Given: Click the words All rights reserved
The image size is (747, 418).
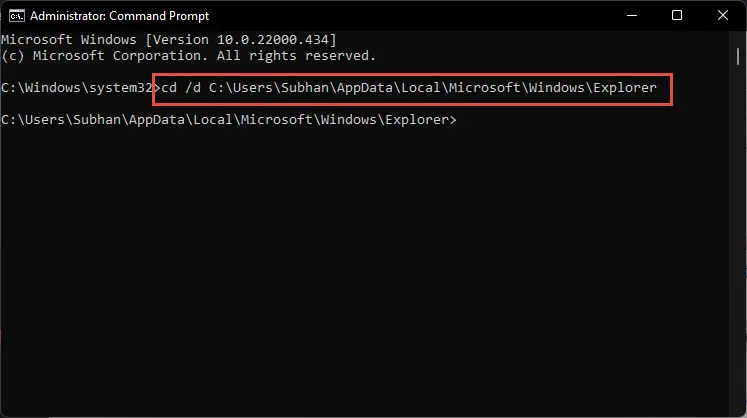Looking at the screenshot, I should pos(296,56).
